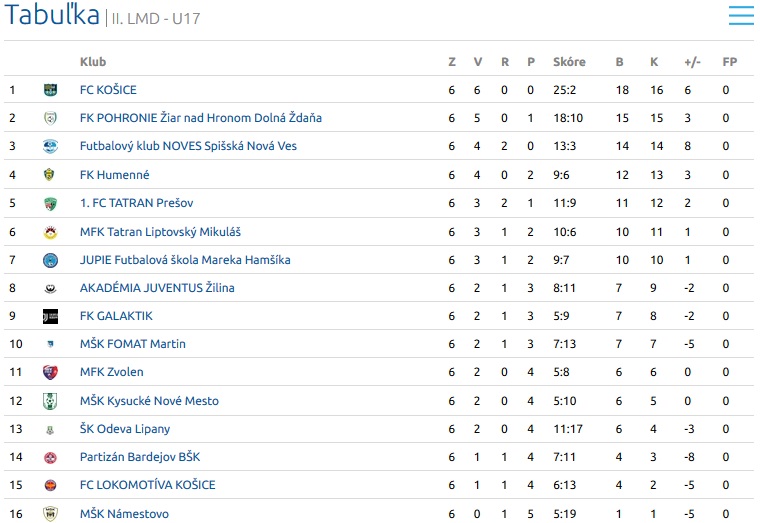Open MŠK FOMAT Martin club link
Image resolution: width=760 pixels, height=523 pixels.
[133, 344]
